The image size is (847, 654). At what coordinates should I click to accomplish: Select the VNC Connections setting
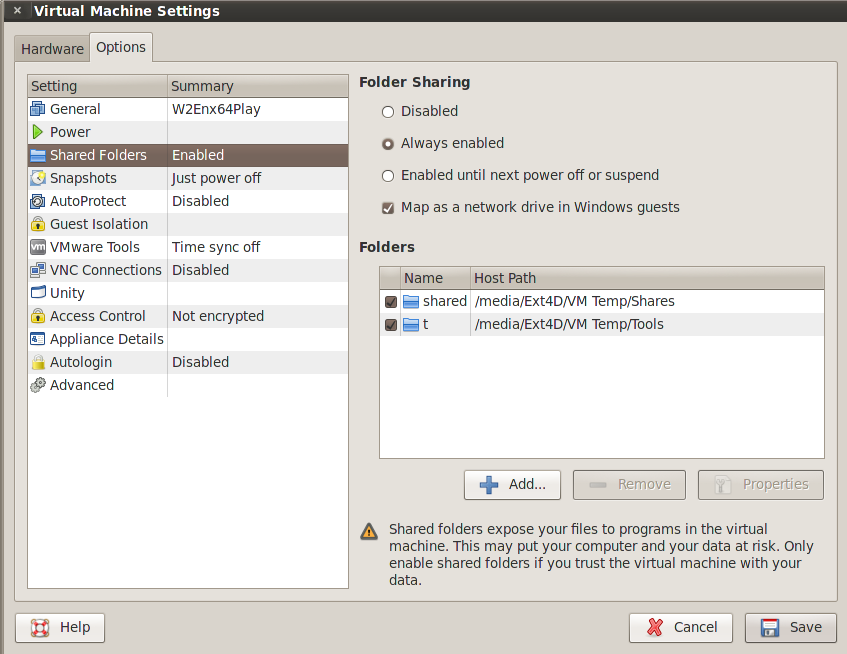point(188,270)
